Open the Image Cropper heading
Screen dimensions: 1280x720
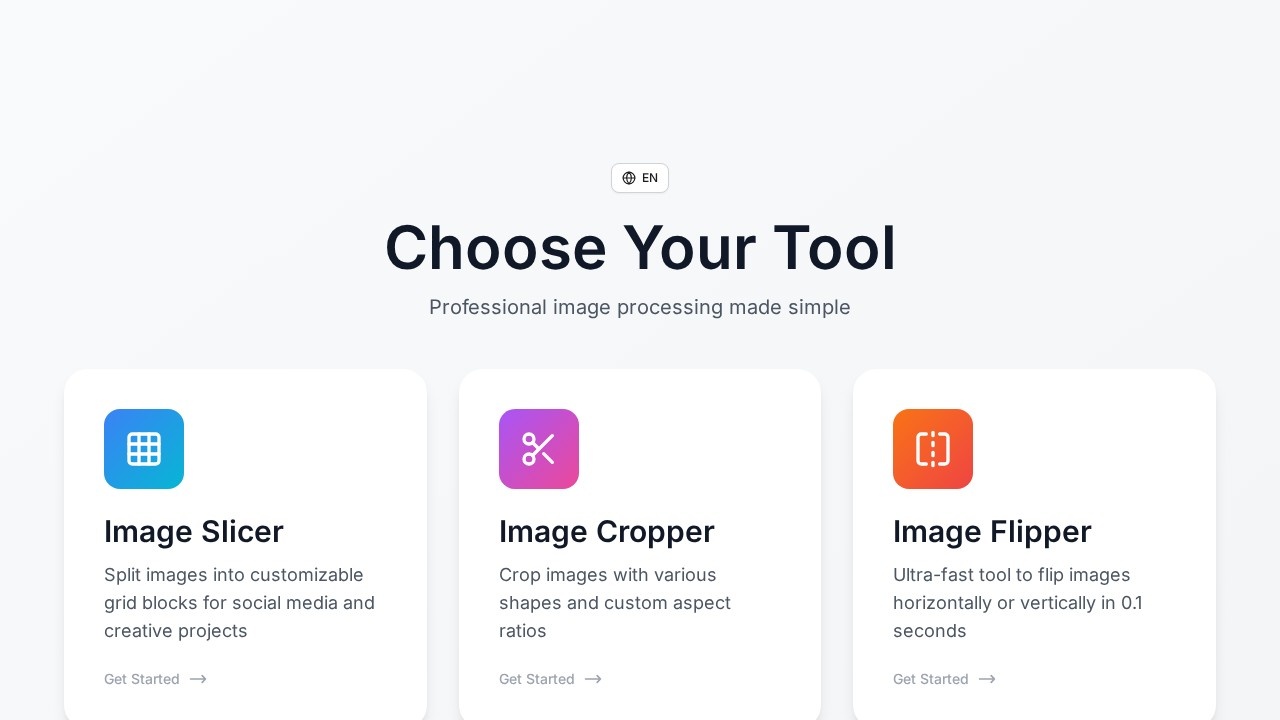click(x=607, y=531)
